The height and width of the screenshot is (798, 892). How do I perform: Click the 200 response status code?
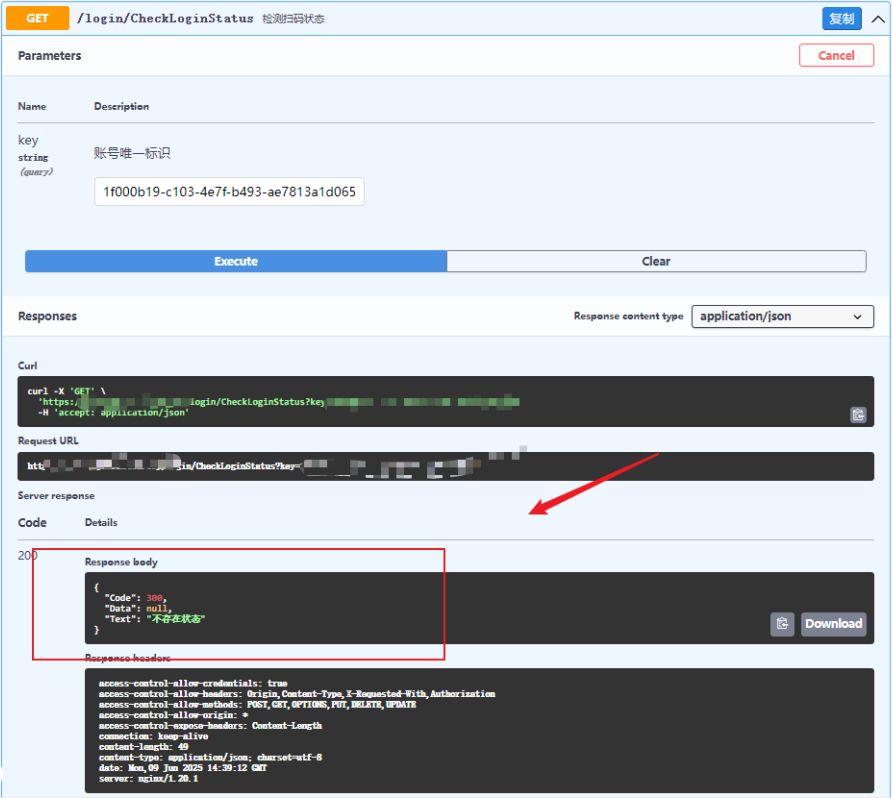[x=27, y=555]
